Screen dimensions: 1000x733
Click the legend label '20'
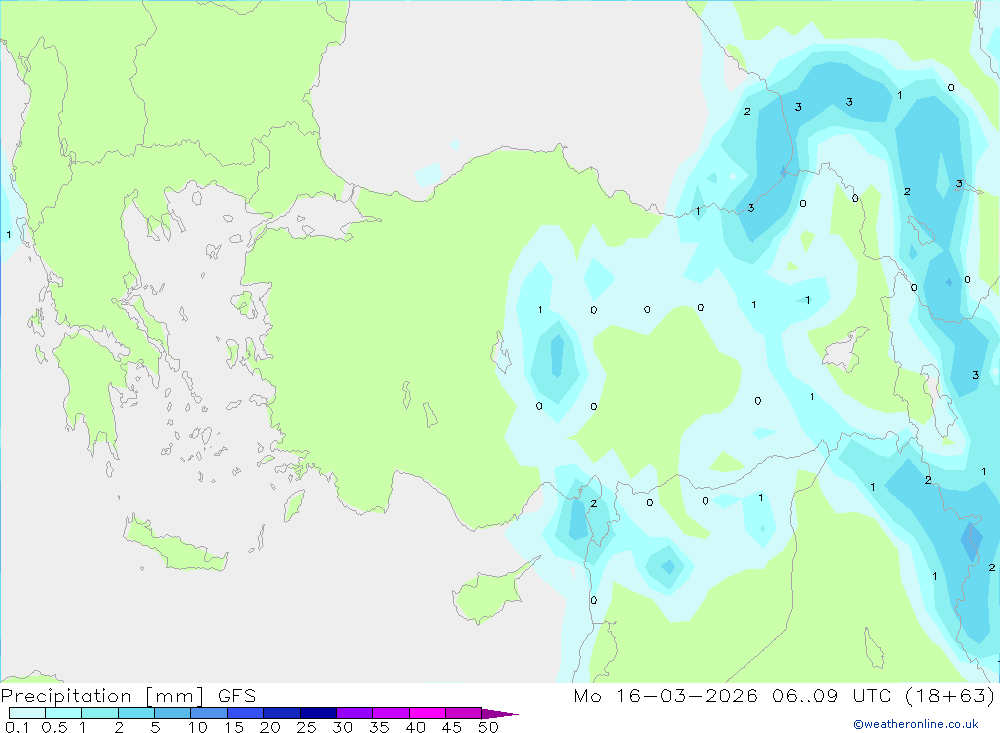(270, 727)
